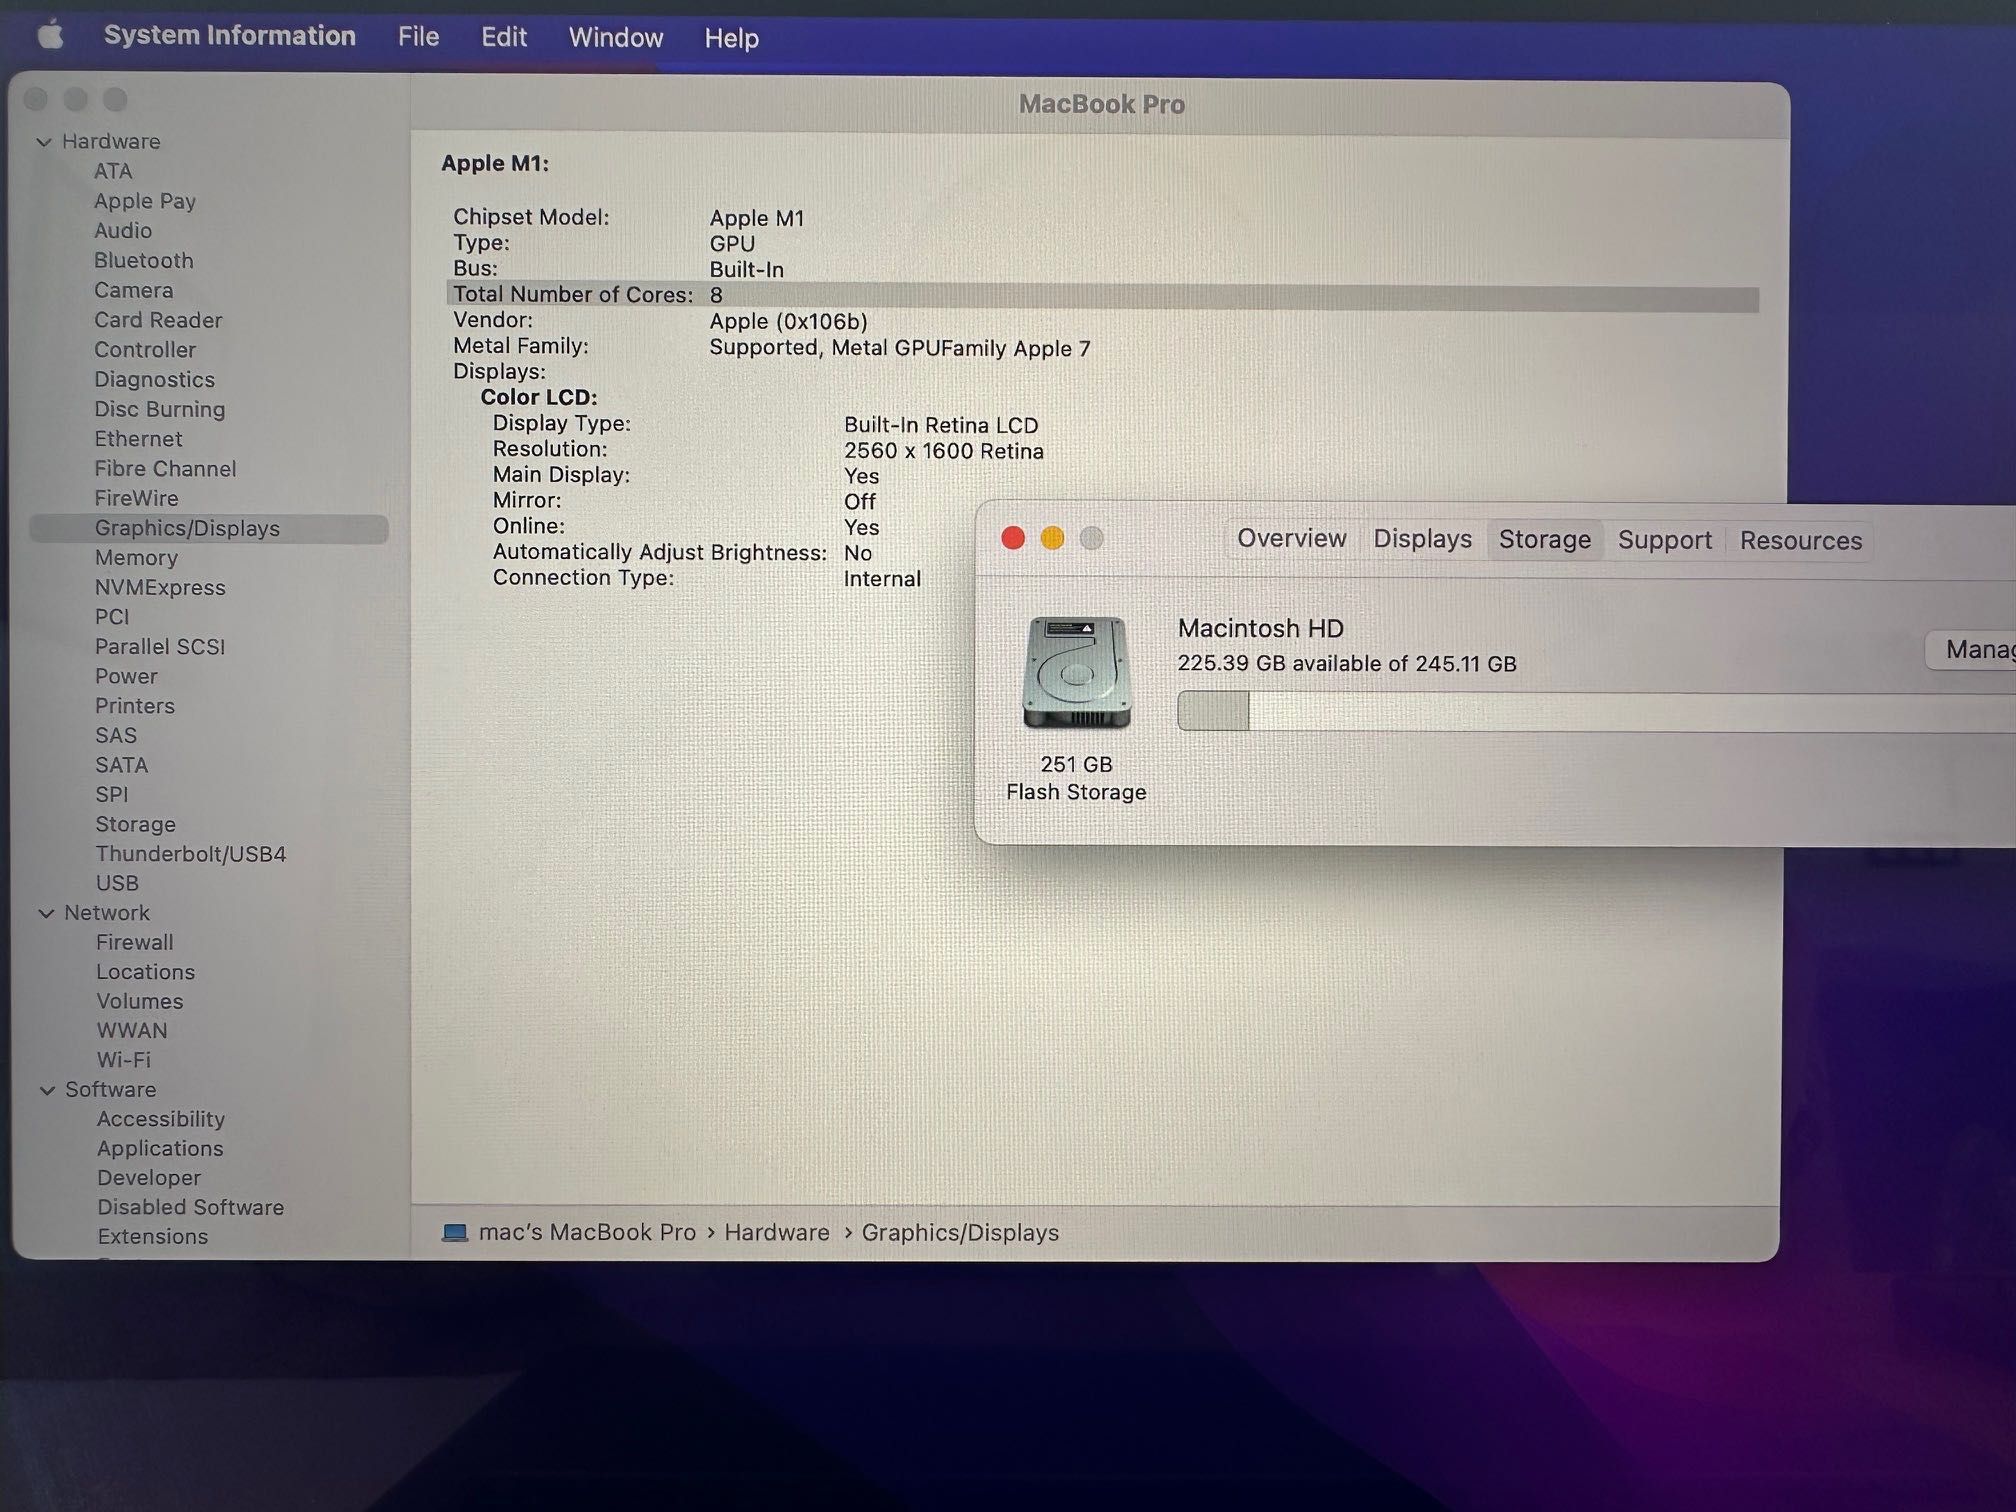The height and width of the screenshot is (1512, 2016).
Task: Open the Edit menu
Action: point(504,37)
